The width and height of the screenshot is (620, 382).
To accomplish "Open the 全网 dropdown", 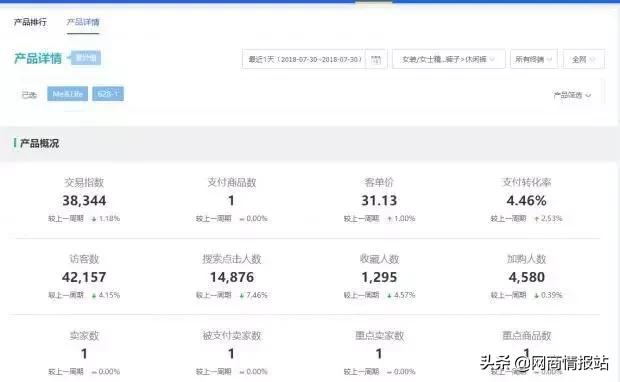I will (584, 59).
